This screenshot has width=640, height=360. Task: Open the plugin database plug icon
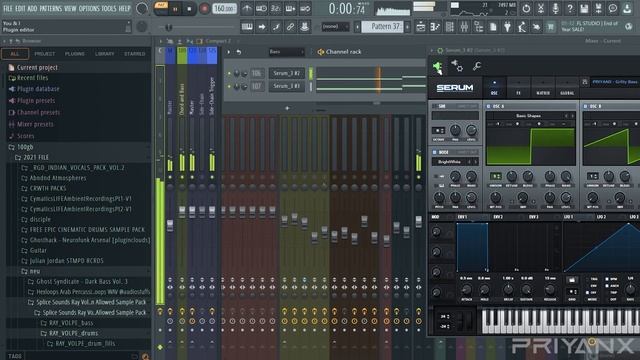507,27
